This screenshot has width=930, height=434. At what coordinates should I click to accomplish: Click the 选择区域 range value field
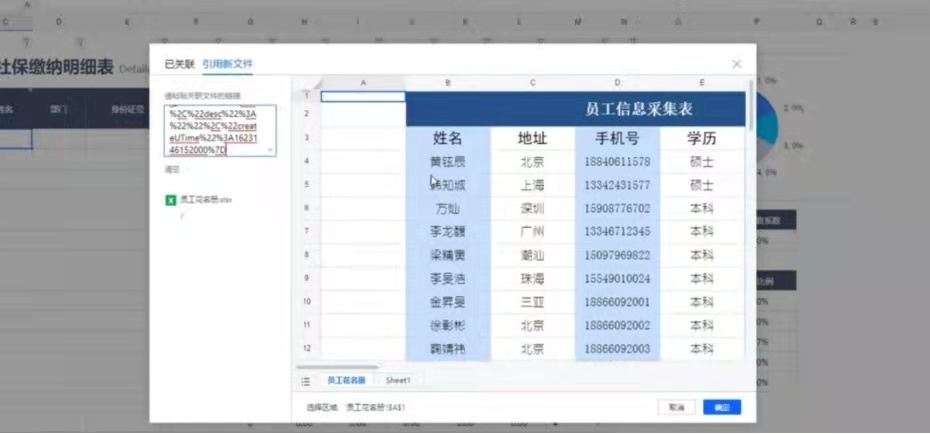376,408
